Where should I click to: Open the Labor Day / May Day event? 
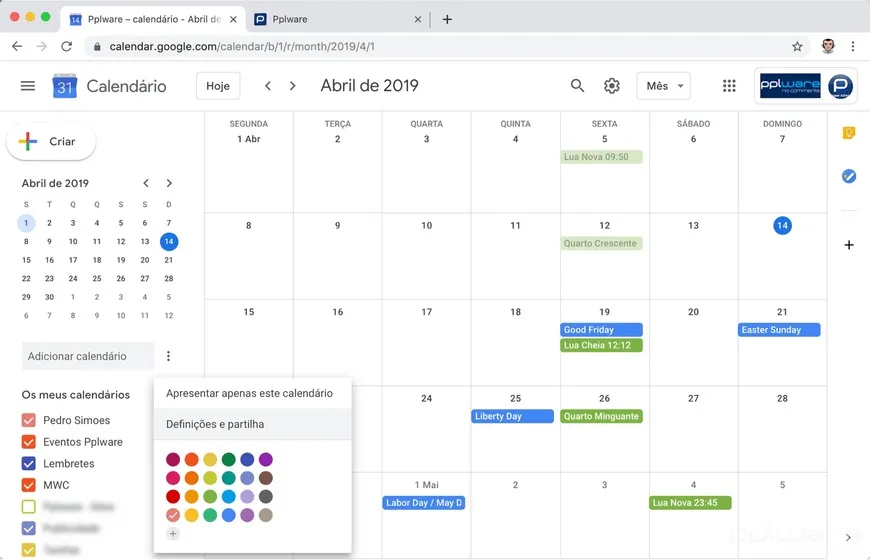coord(424,503)
